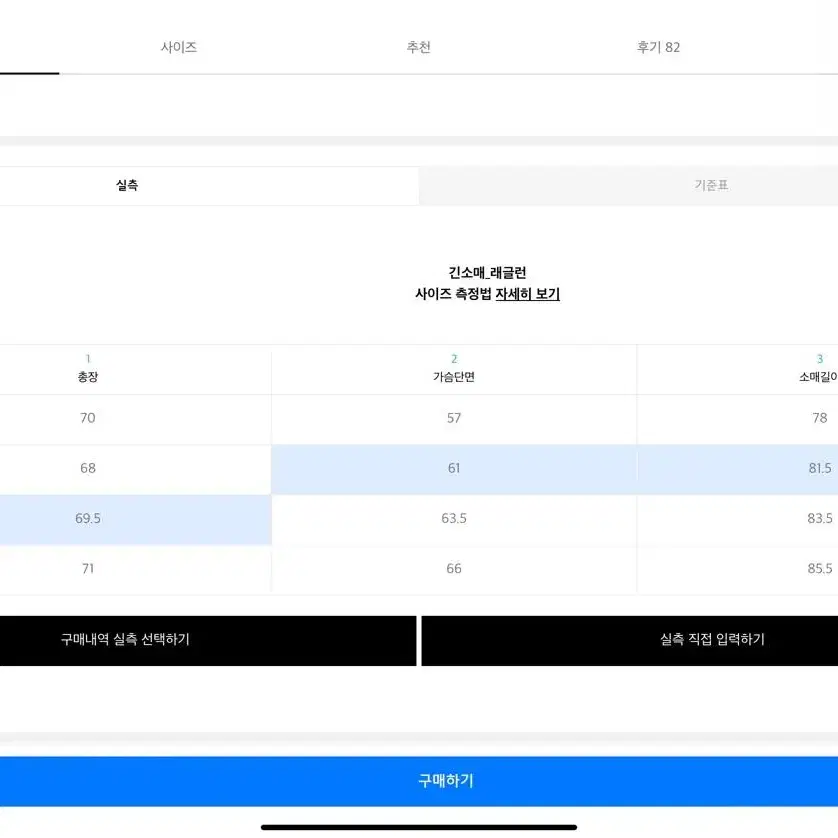Switch to the 추천 tab
Screen dimensions: 838x838
point(418,48)
